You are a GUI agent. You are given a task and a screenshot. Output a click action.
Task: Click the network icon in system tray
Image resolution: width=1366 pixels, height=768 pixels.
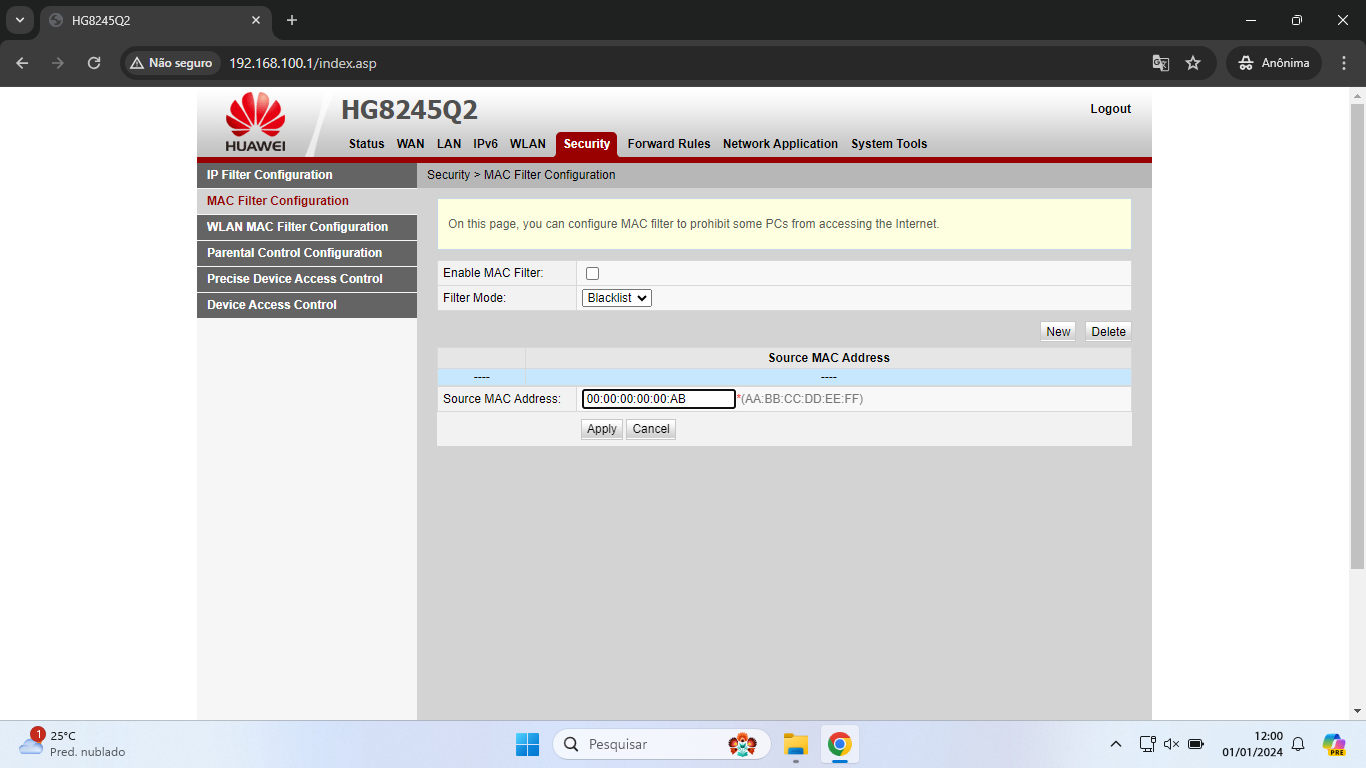coord(1147,744)
